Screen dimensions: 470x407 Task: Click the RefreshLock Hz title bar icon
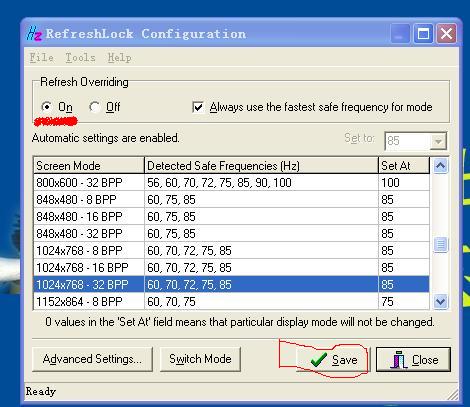[x=34, y=33]
